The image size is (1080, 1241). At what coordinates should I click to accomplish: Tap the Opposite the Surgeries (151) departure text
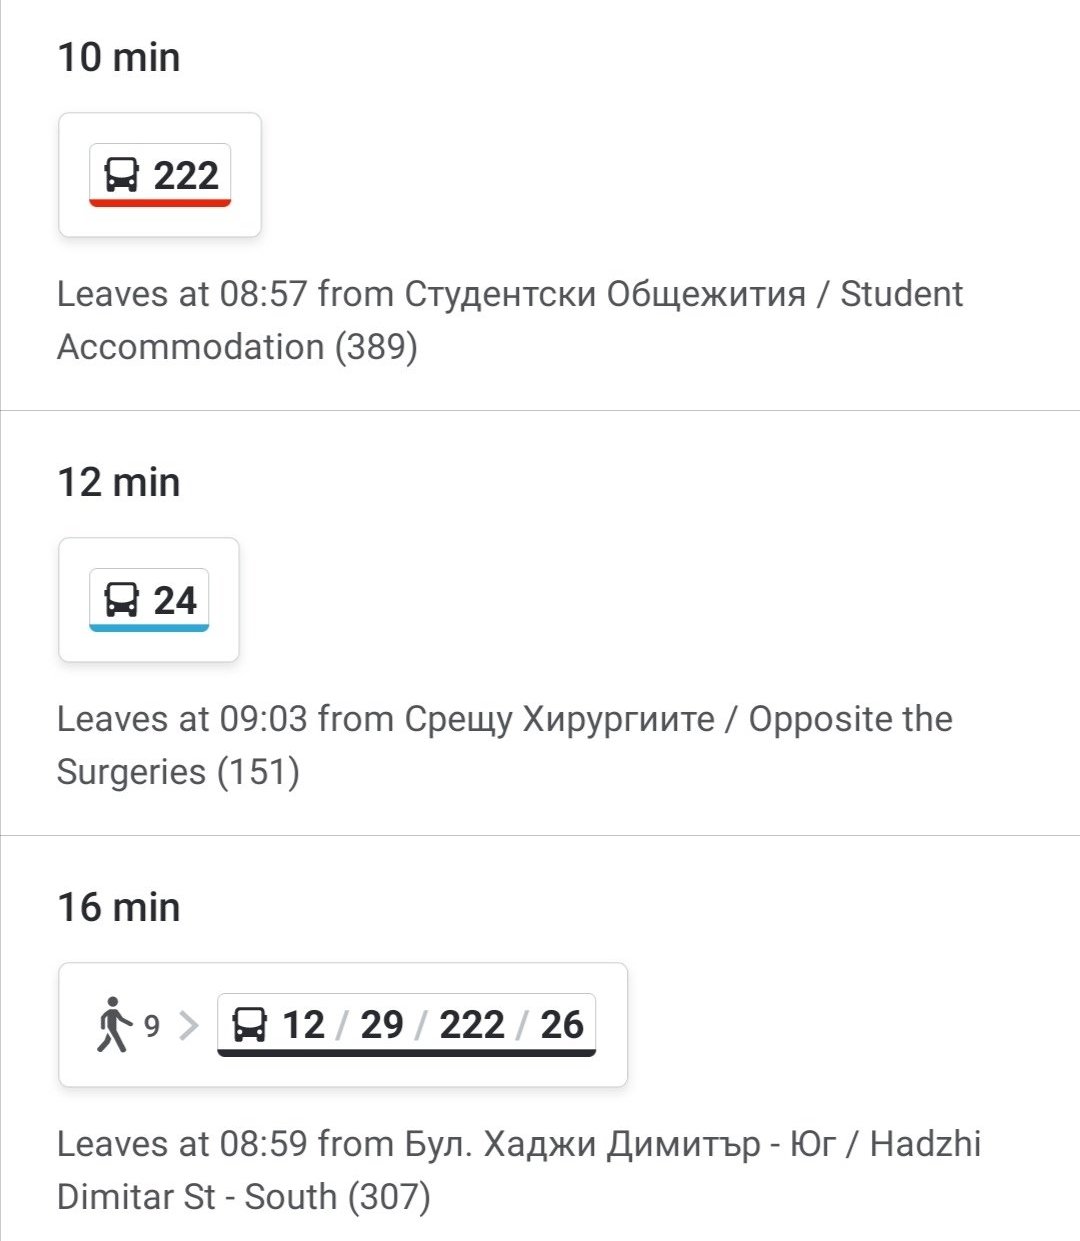(x=504, y=745)
